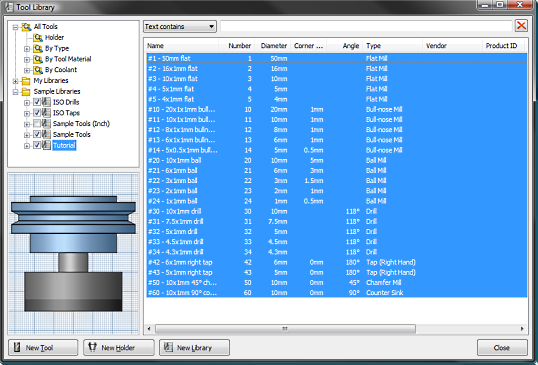The width and height of the screenshot is (538, 365).
Task: Expand the By Type node
Action: click(27, 49)
